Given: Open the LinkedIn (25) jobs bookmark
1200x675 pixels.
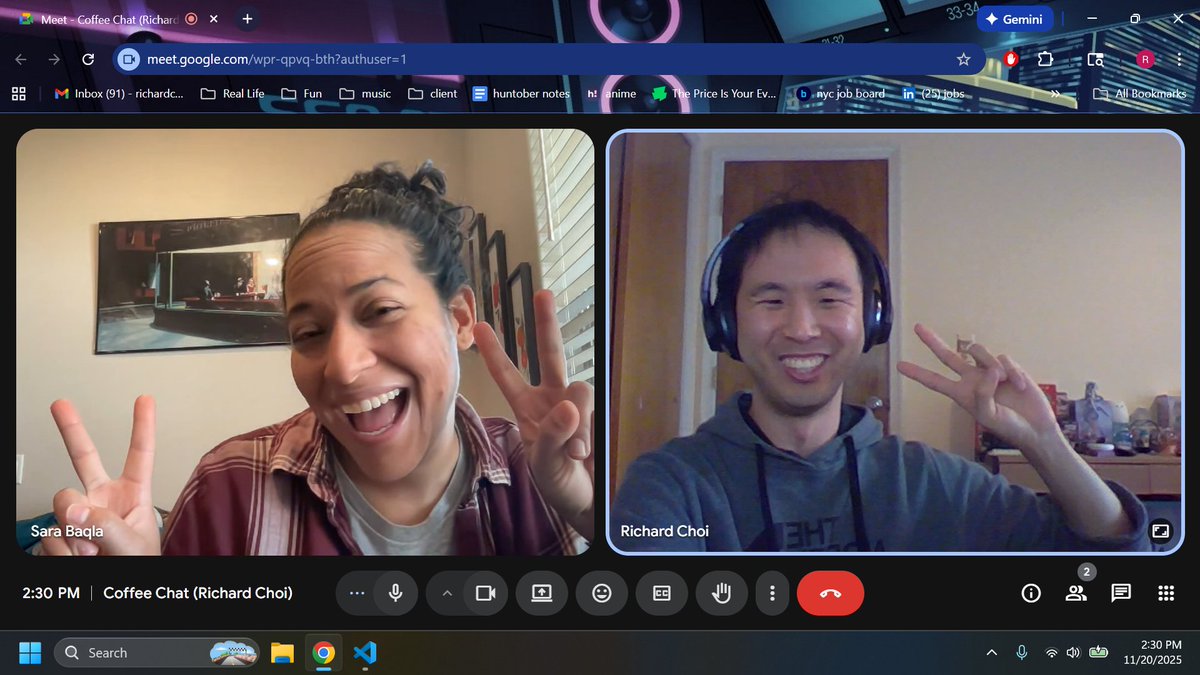Looking at the screenshot, I should coord(933,93).
